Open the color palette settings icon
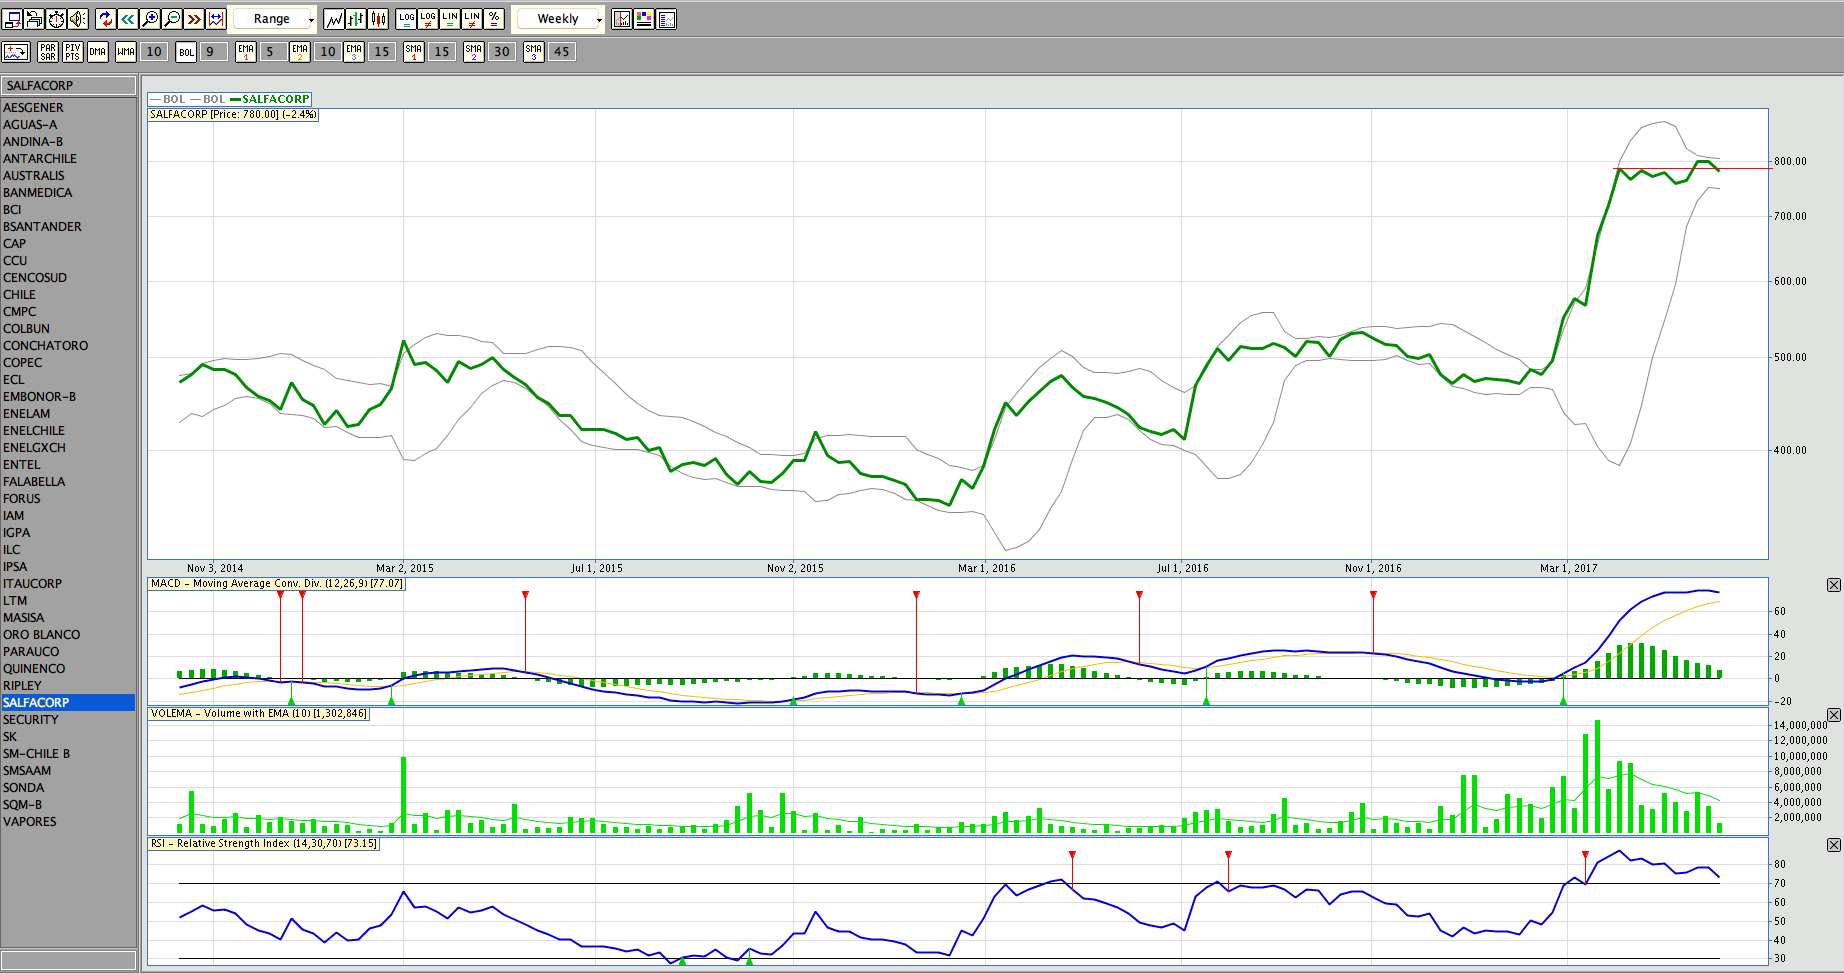This screenshot has width=1844, height=974. 644,19
